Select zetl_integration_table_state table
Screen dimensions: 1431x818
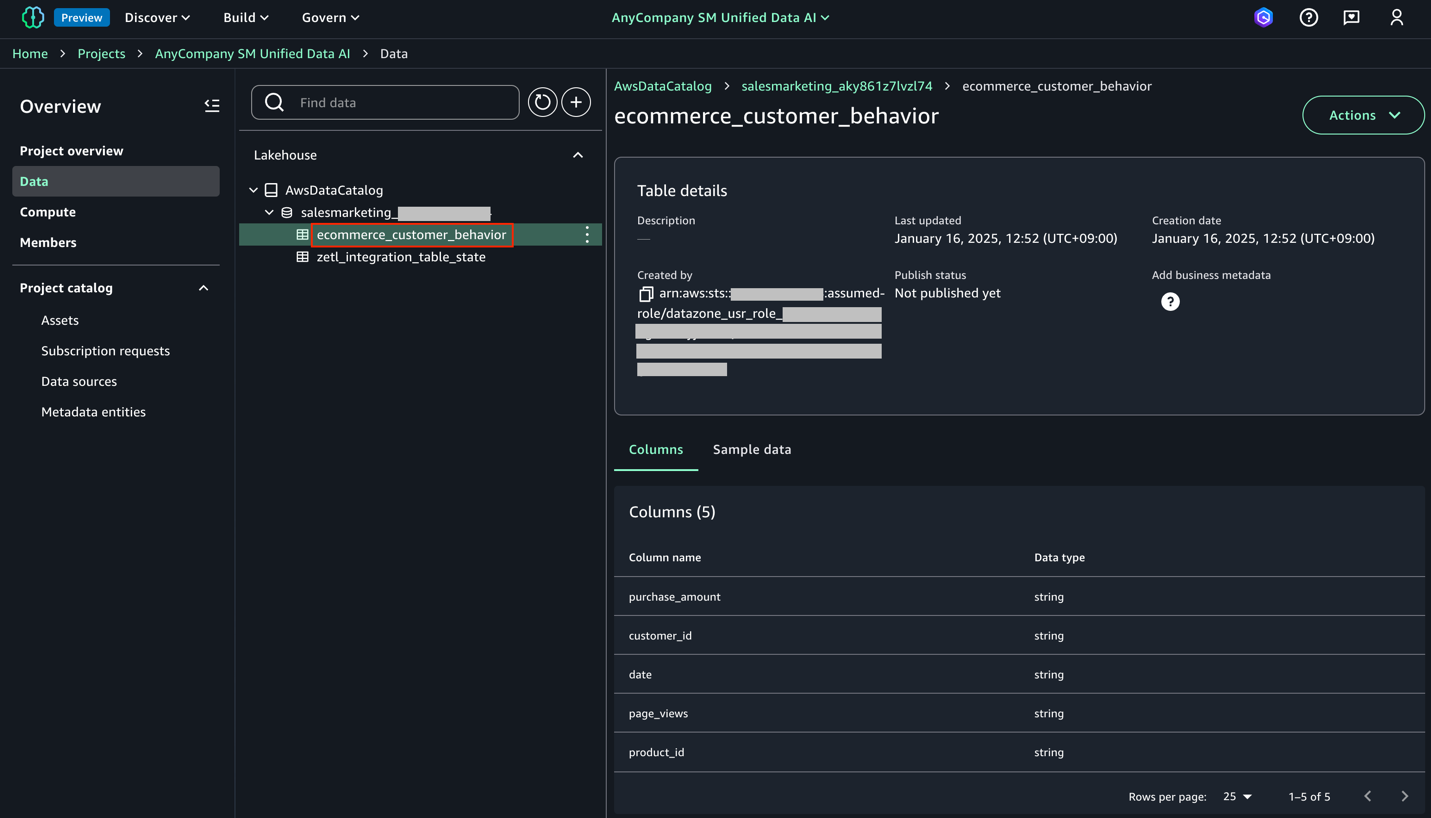pyautogui.click(x=400, y=257)
